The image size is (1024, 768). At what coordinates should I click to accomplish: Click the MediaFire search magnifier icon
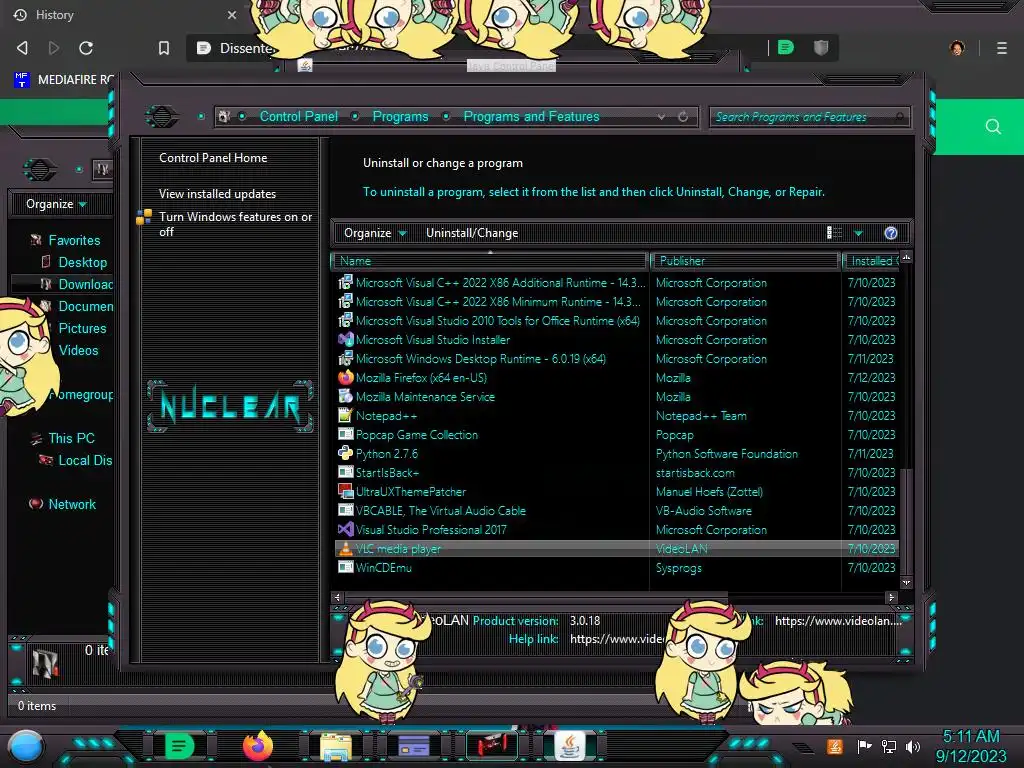click(x=993, y=126)
